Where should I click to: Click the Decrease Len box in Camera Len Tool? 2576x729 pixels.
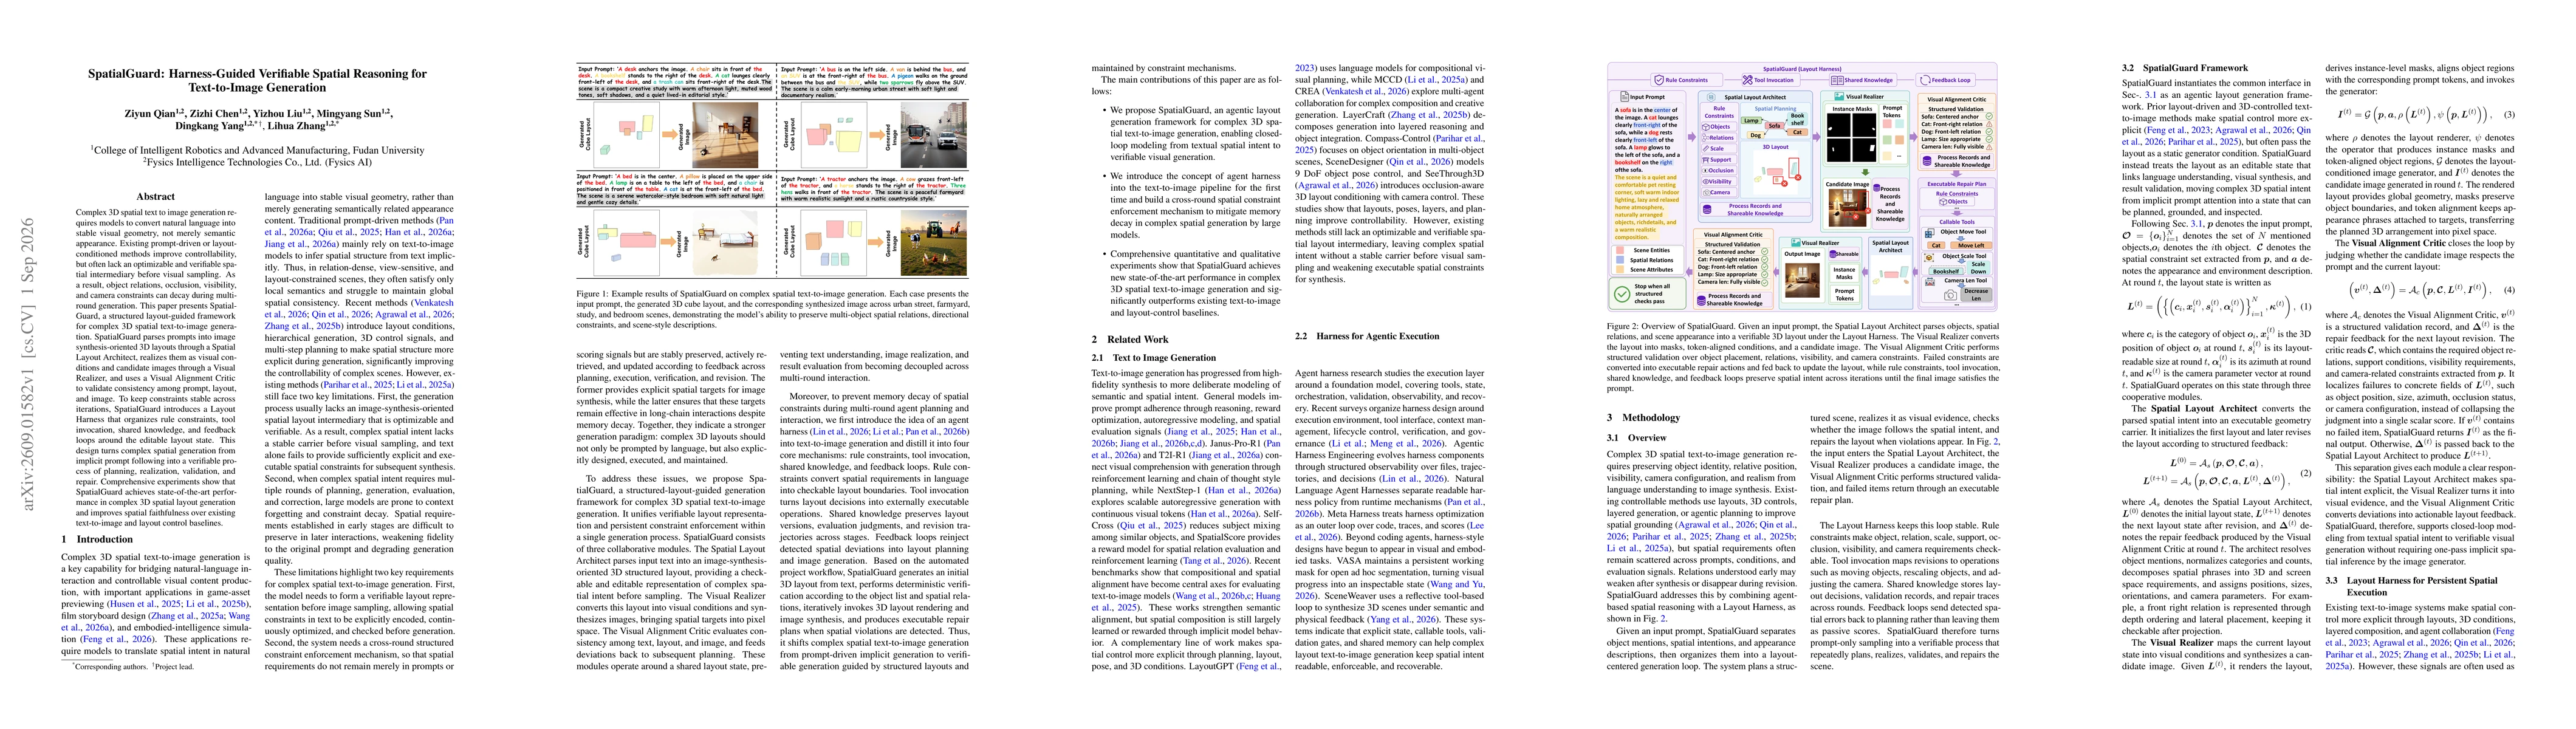1977,295
